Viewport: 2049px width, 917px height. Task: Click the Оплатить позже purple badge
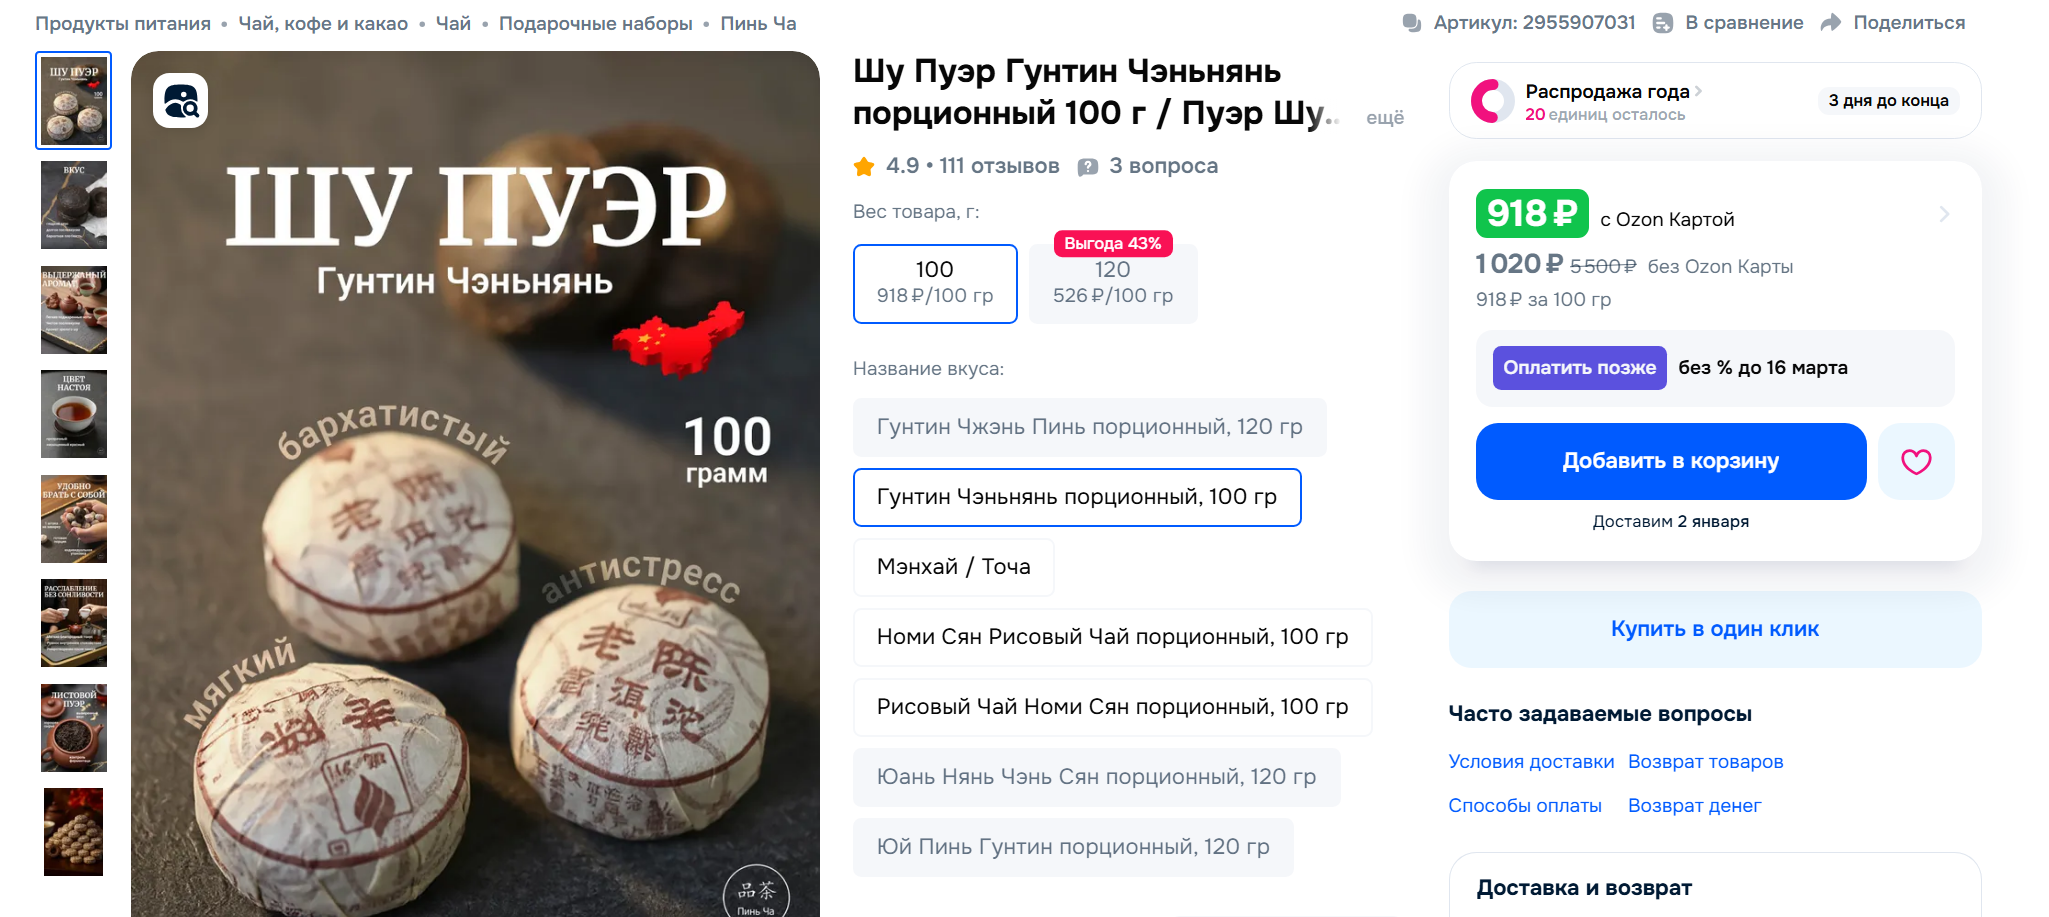click(1580, 368)
